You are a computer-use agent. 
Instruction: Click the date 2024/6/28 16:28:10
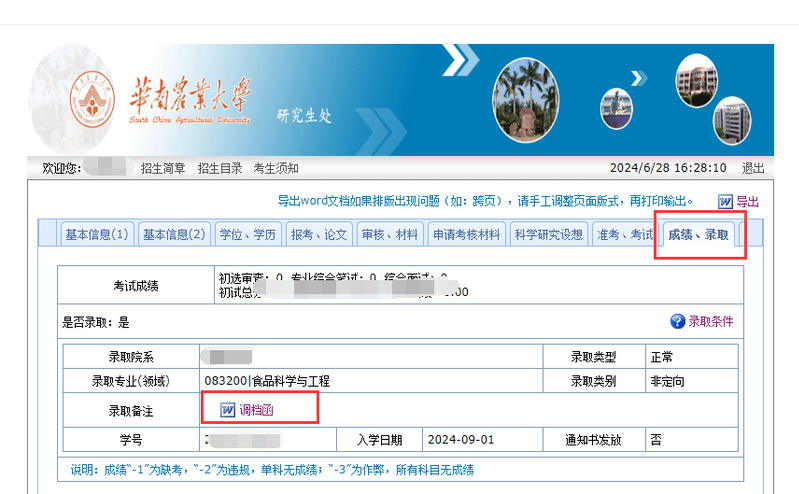pos(668,168)
